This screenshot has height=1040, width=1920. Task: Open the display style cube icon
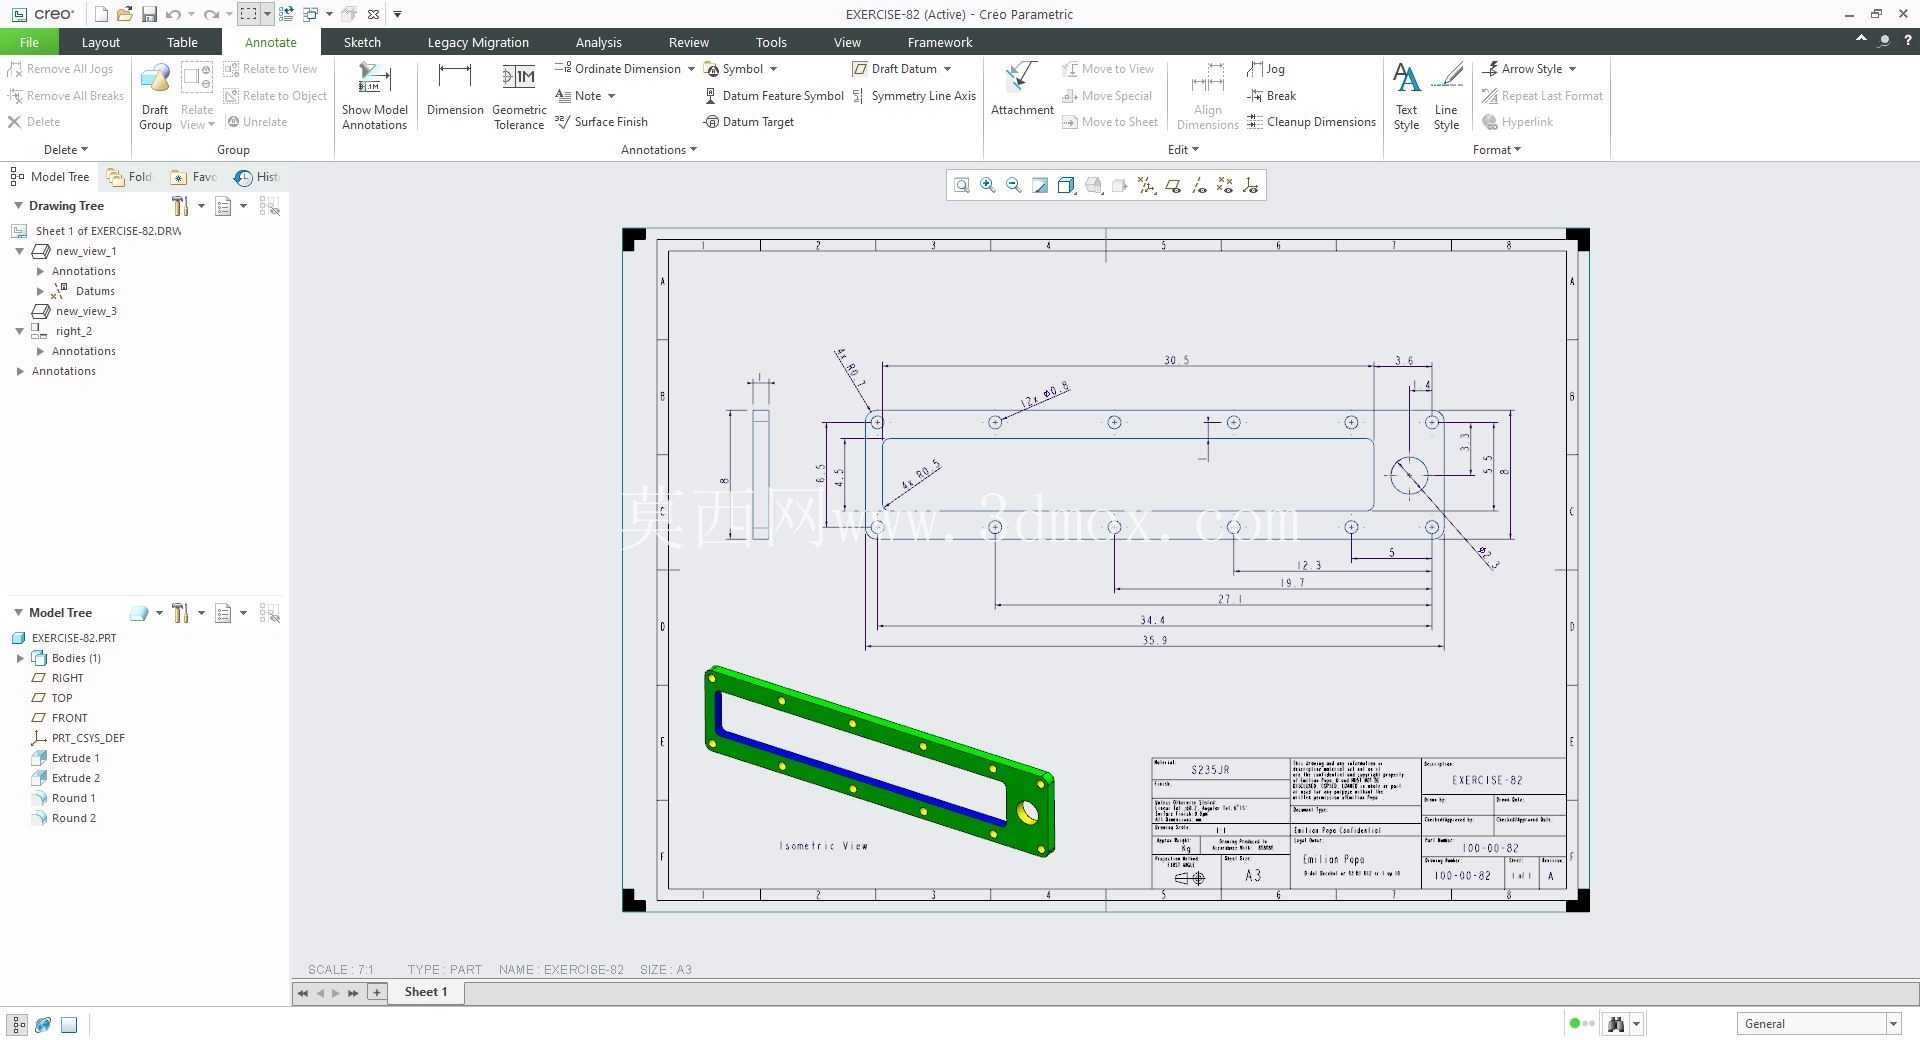(x=1066, y=185)
